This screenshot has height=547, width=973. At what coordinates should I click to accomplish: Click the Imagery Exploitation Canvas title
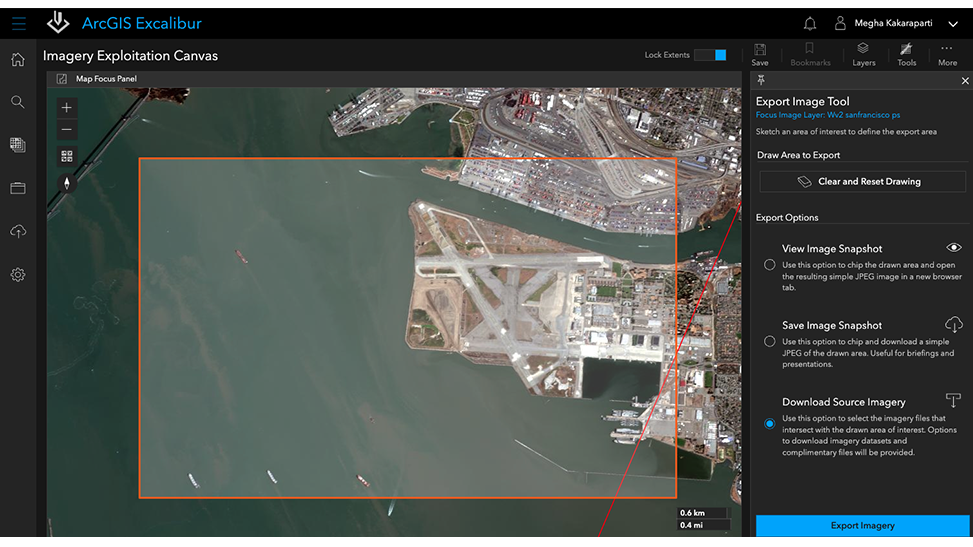coord(130,56)
